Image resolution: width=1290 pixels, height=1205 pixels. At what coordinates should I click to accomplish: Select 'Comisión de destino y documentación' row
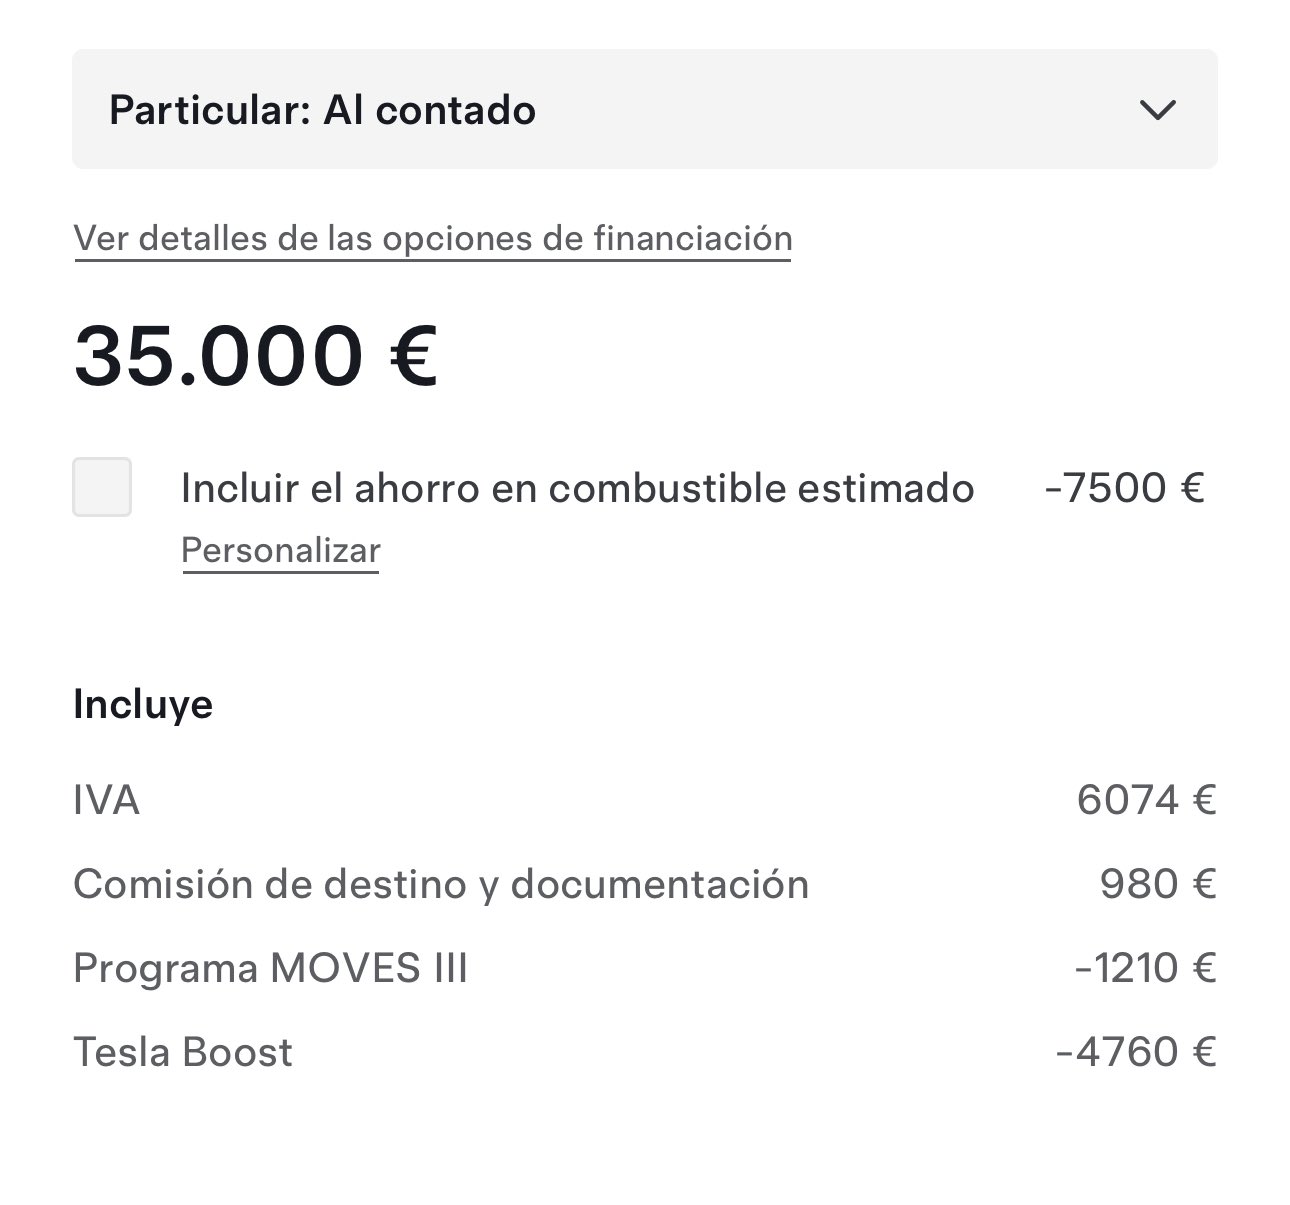[440, 884]
